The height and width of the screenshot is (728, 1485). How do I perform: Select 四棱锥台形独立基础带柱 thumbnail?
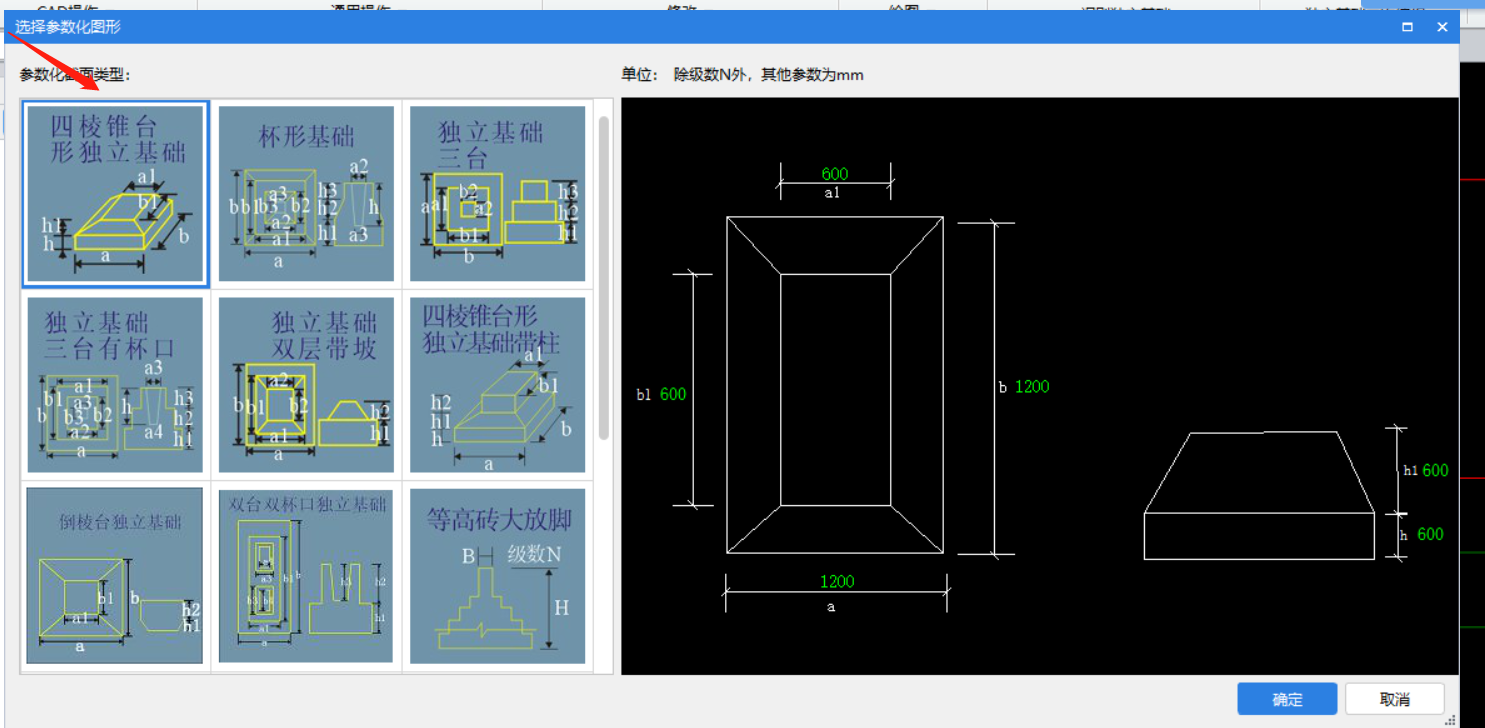497,385
